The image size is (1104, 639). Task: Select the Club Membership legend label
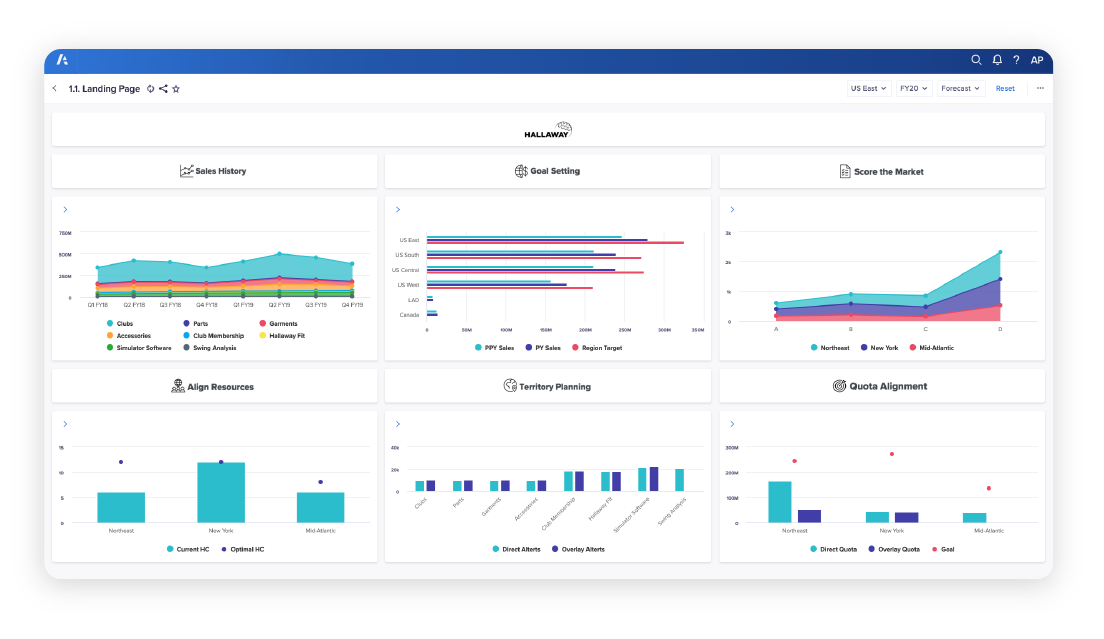click(219, 336)
